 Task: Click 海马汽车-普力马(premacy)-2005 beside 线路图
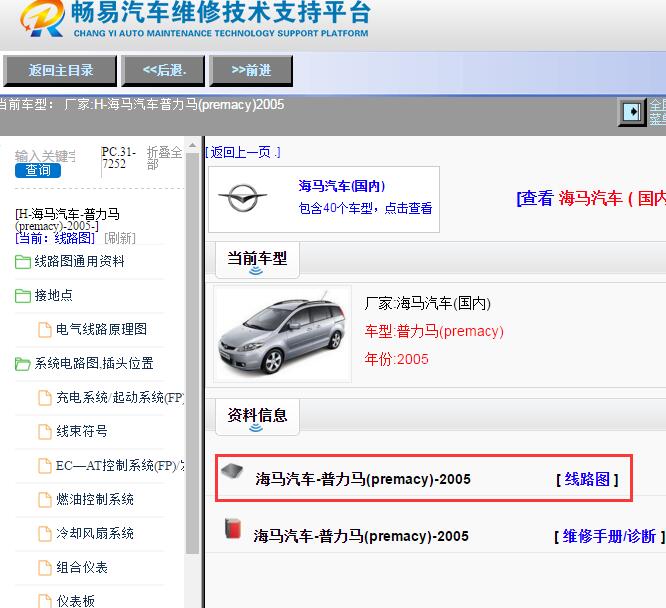363,479
